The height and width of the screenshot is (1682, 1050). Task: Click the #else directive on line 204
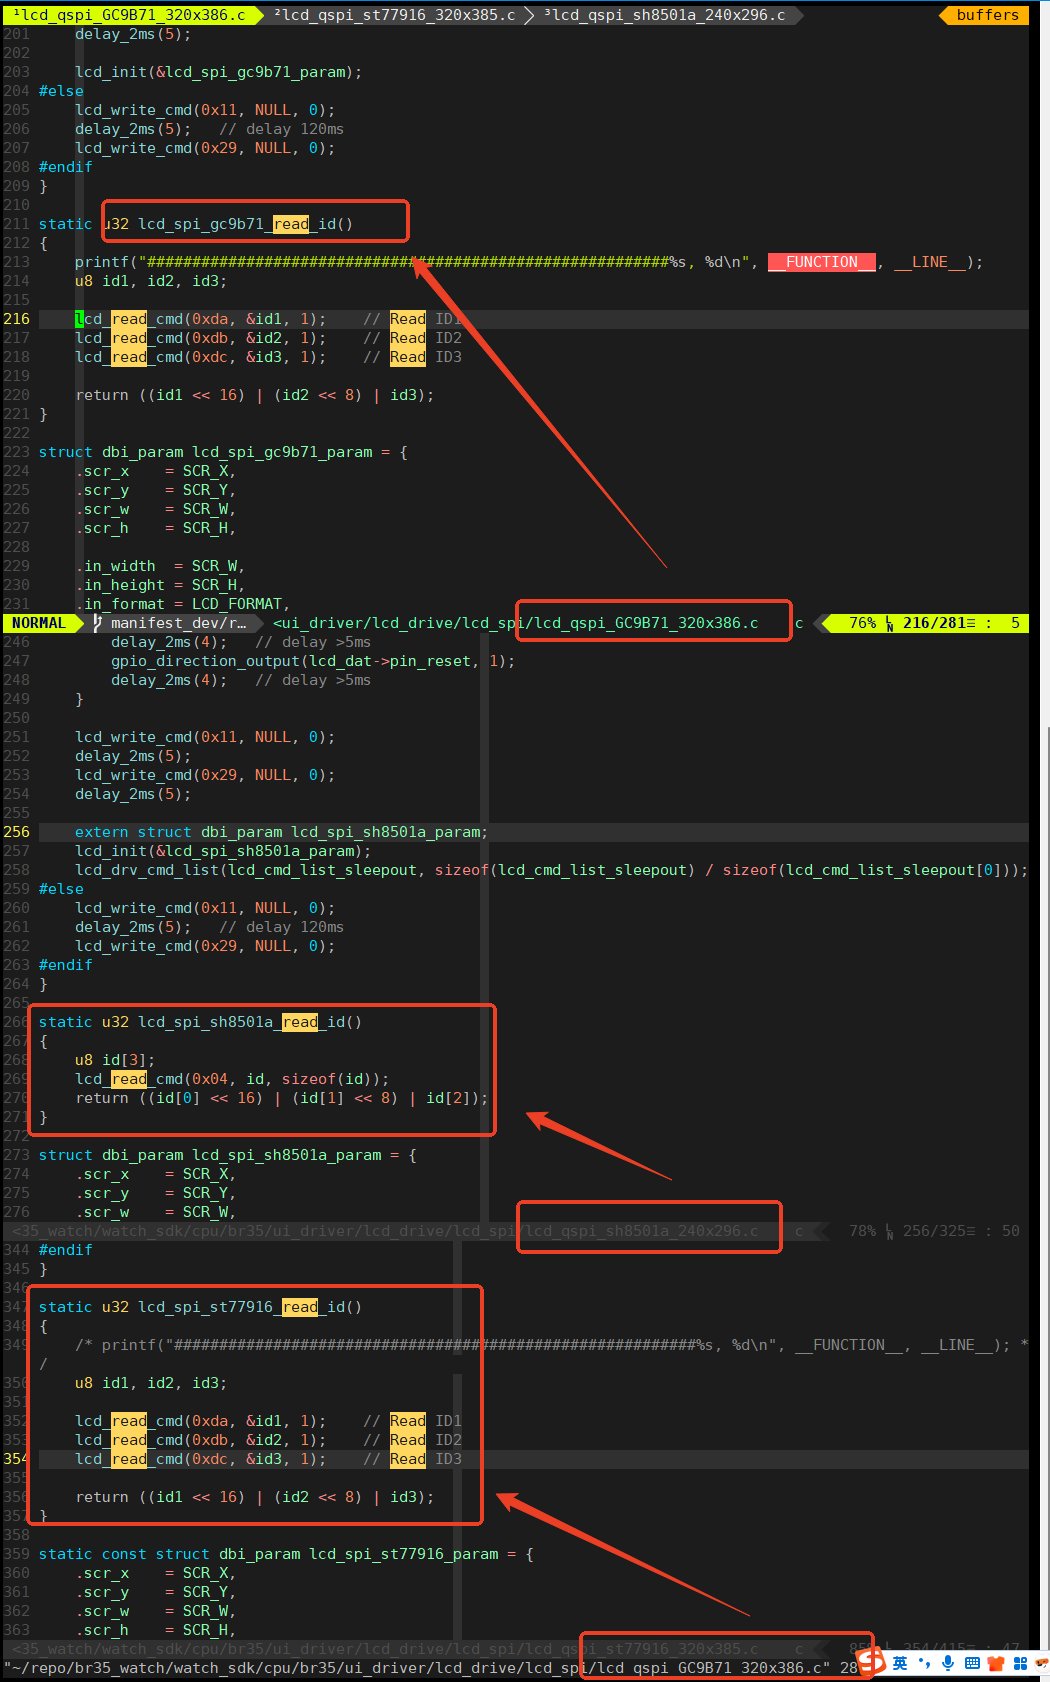pos(61,91)
